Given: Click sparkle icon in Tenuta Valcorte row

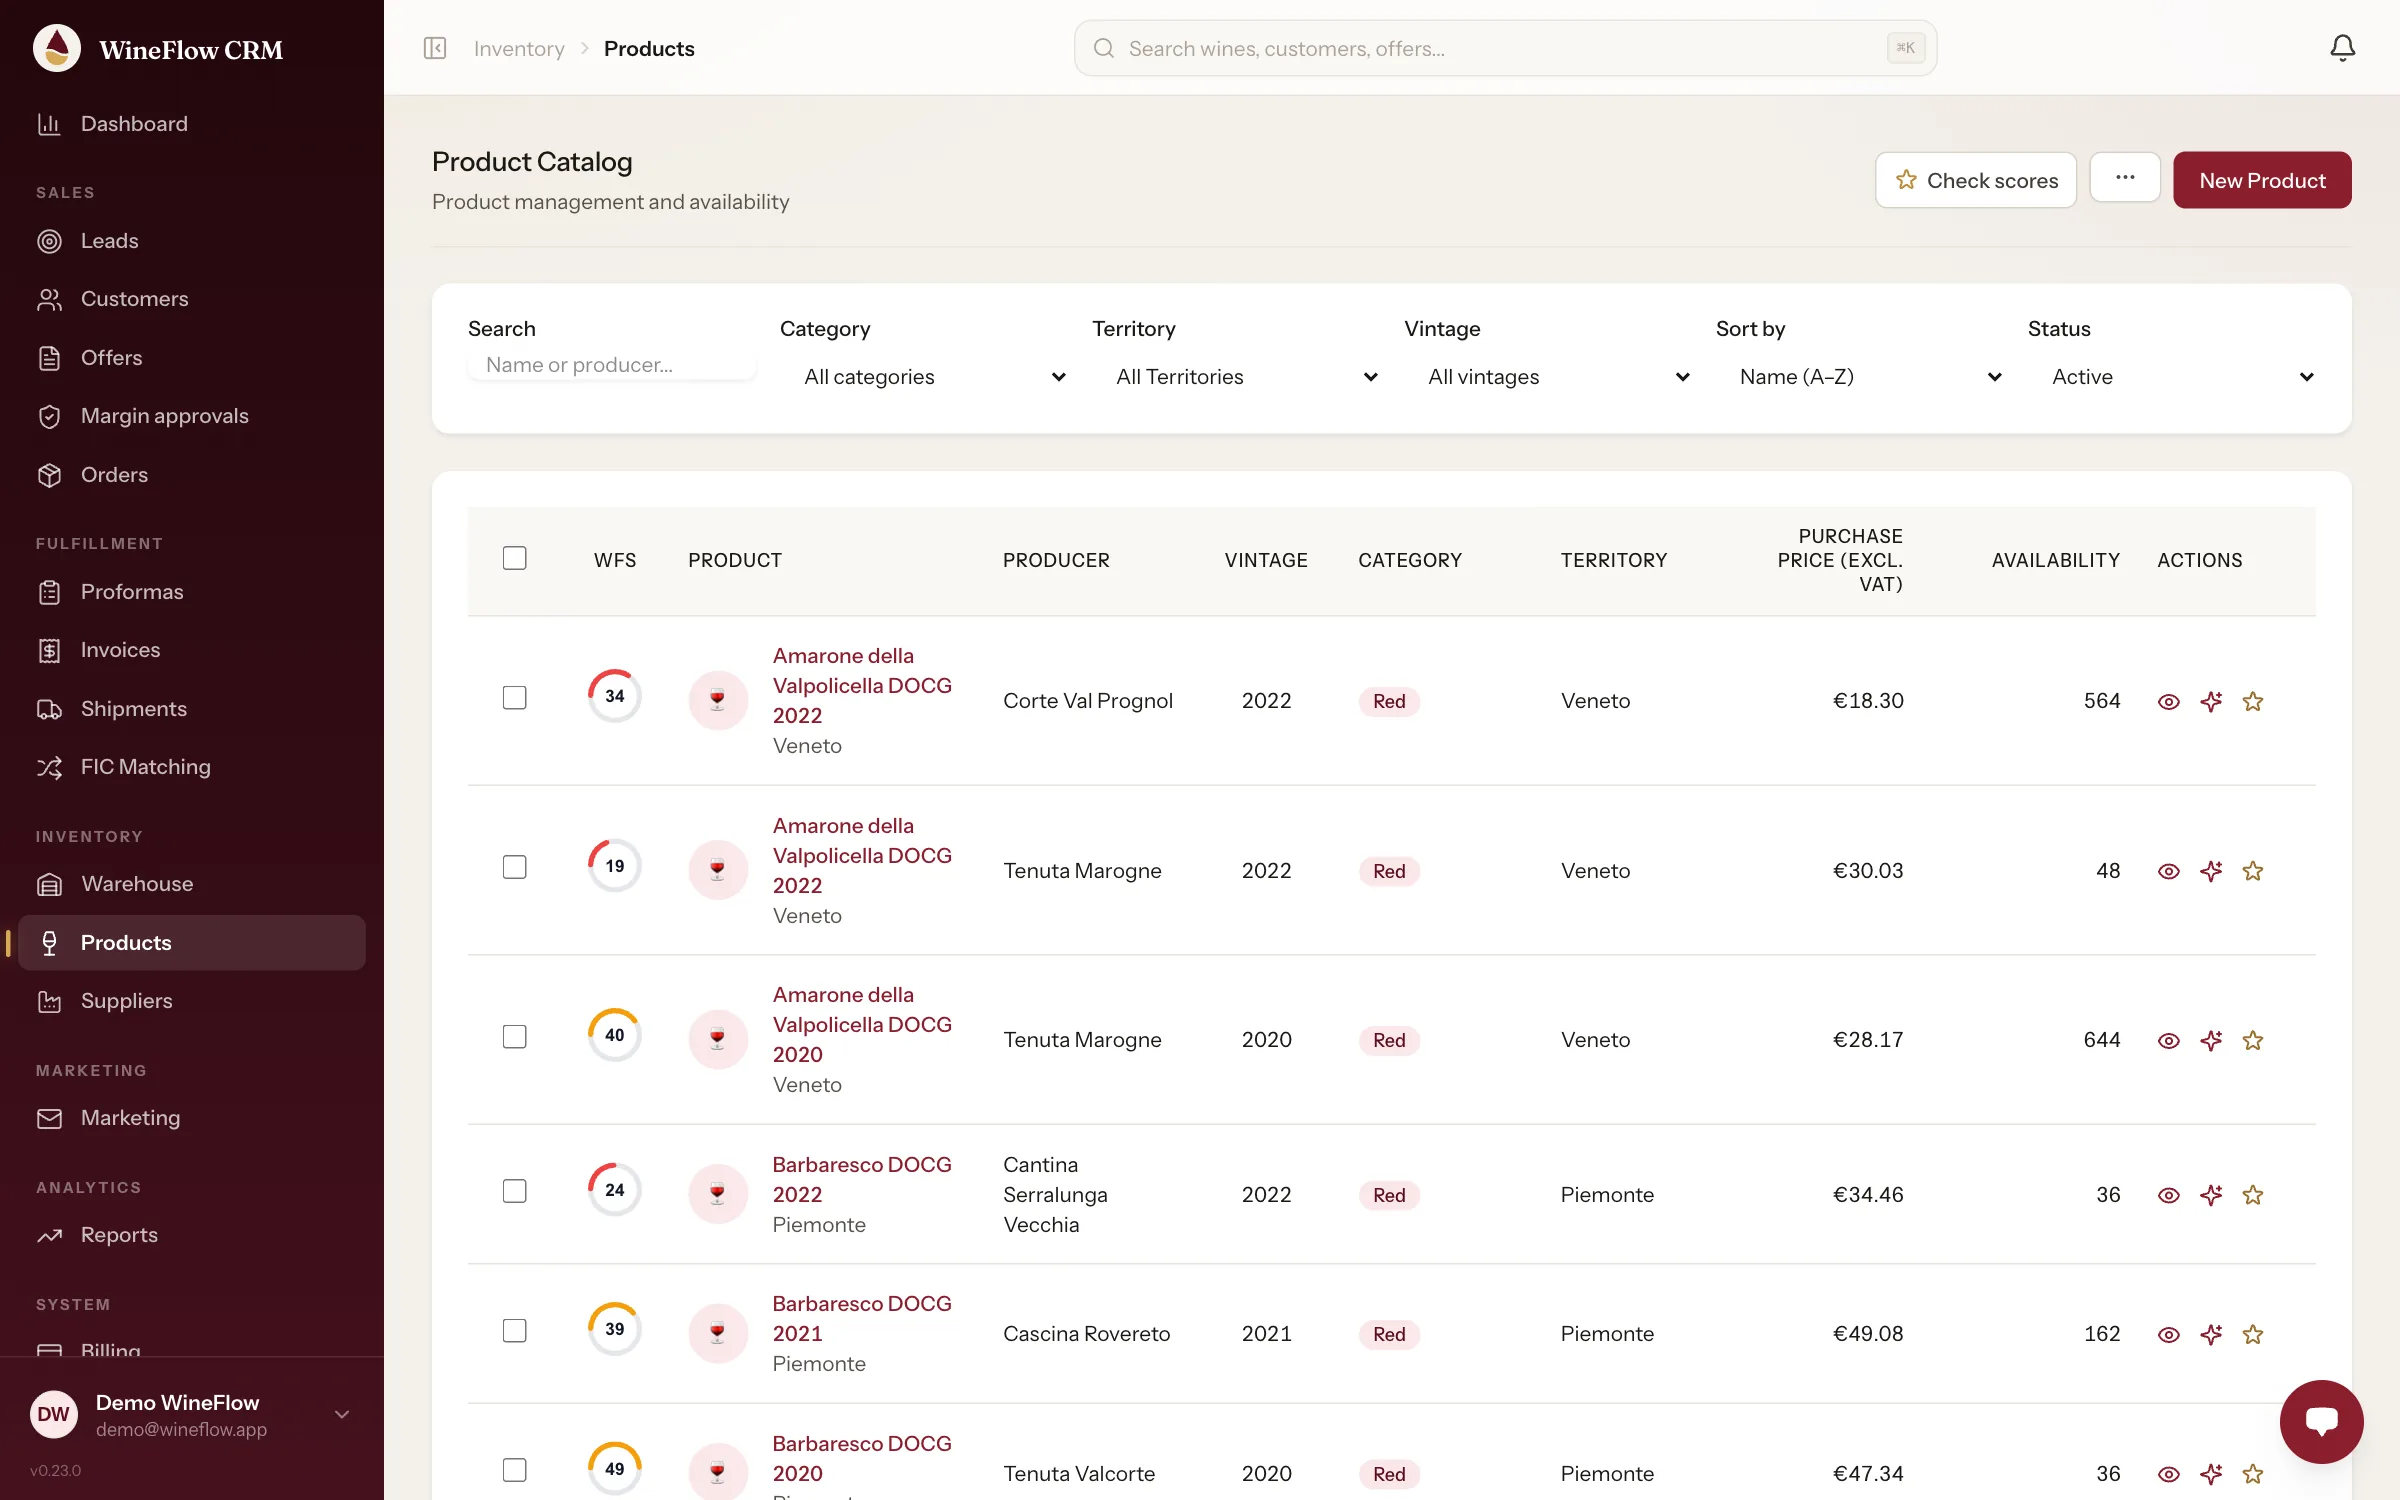Looking at the screenshot, I should point(2211,1474).
